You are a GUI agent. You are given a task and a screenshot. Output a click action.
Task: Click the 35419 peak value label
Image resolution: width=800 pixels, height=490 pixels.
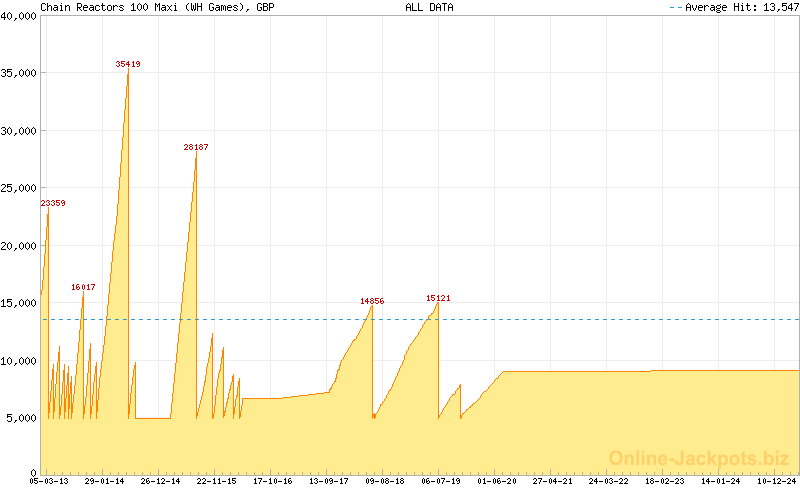point(128,64)
